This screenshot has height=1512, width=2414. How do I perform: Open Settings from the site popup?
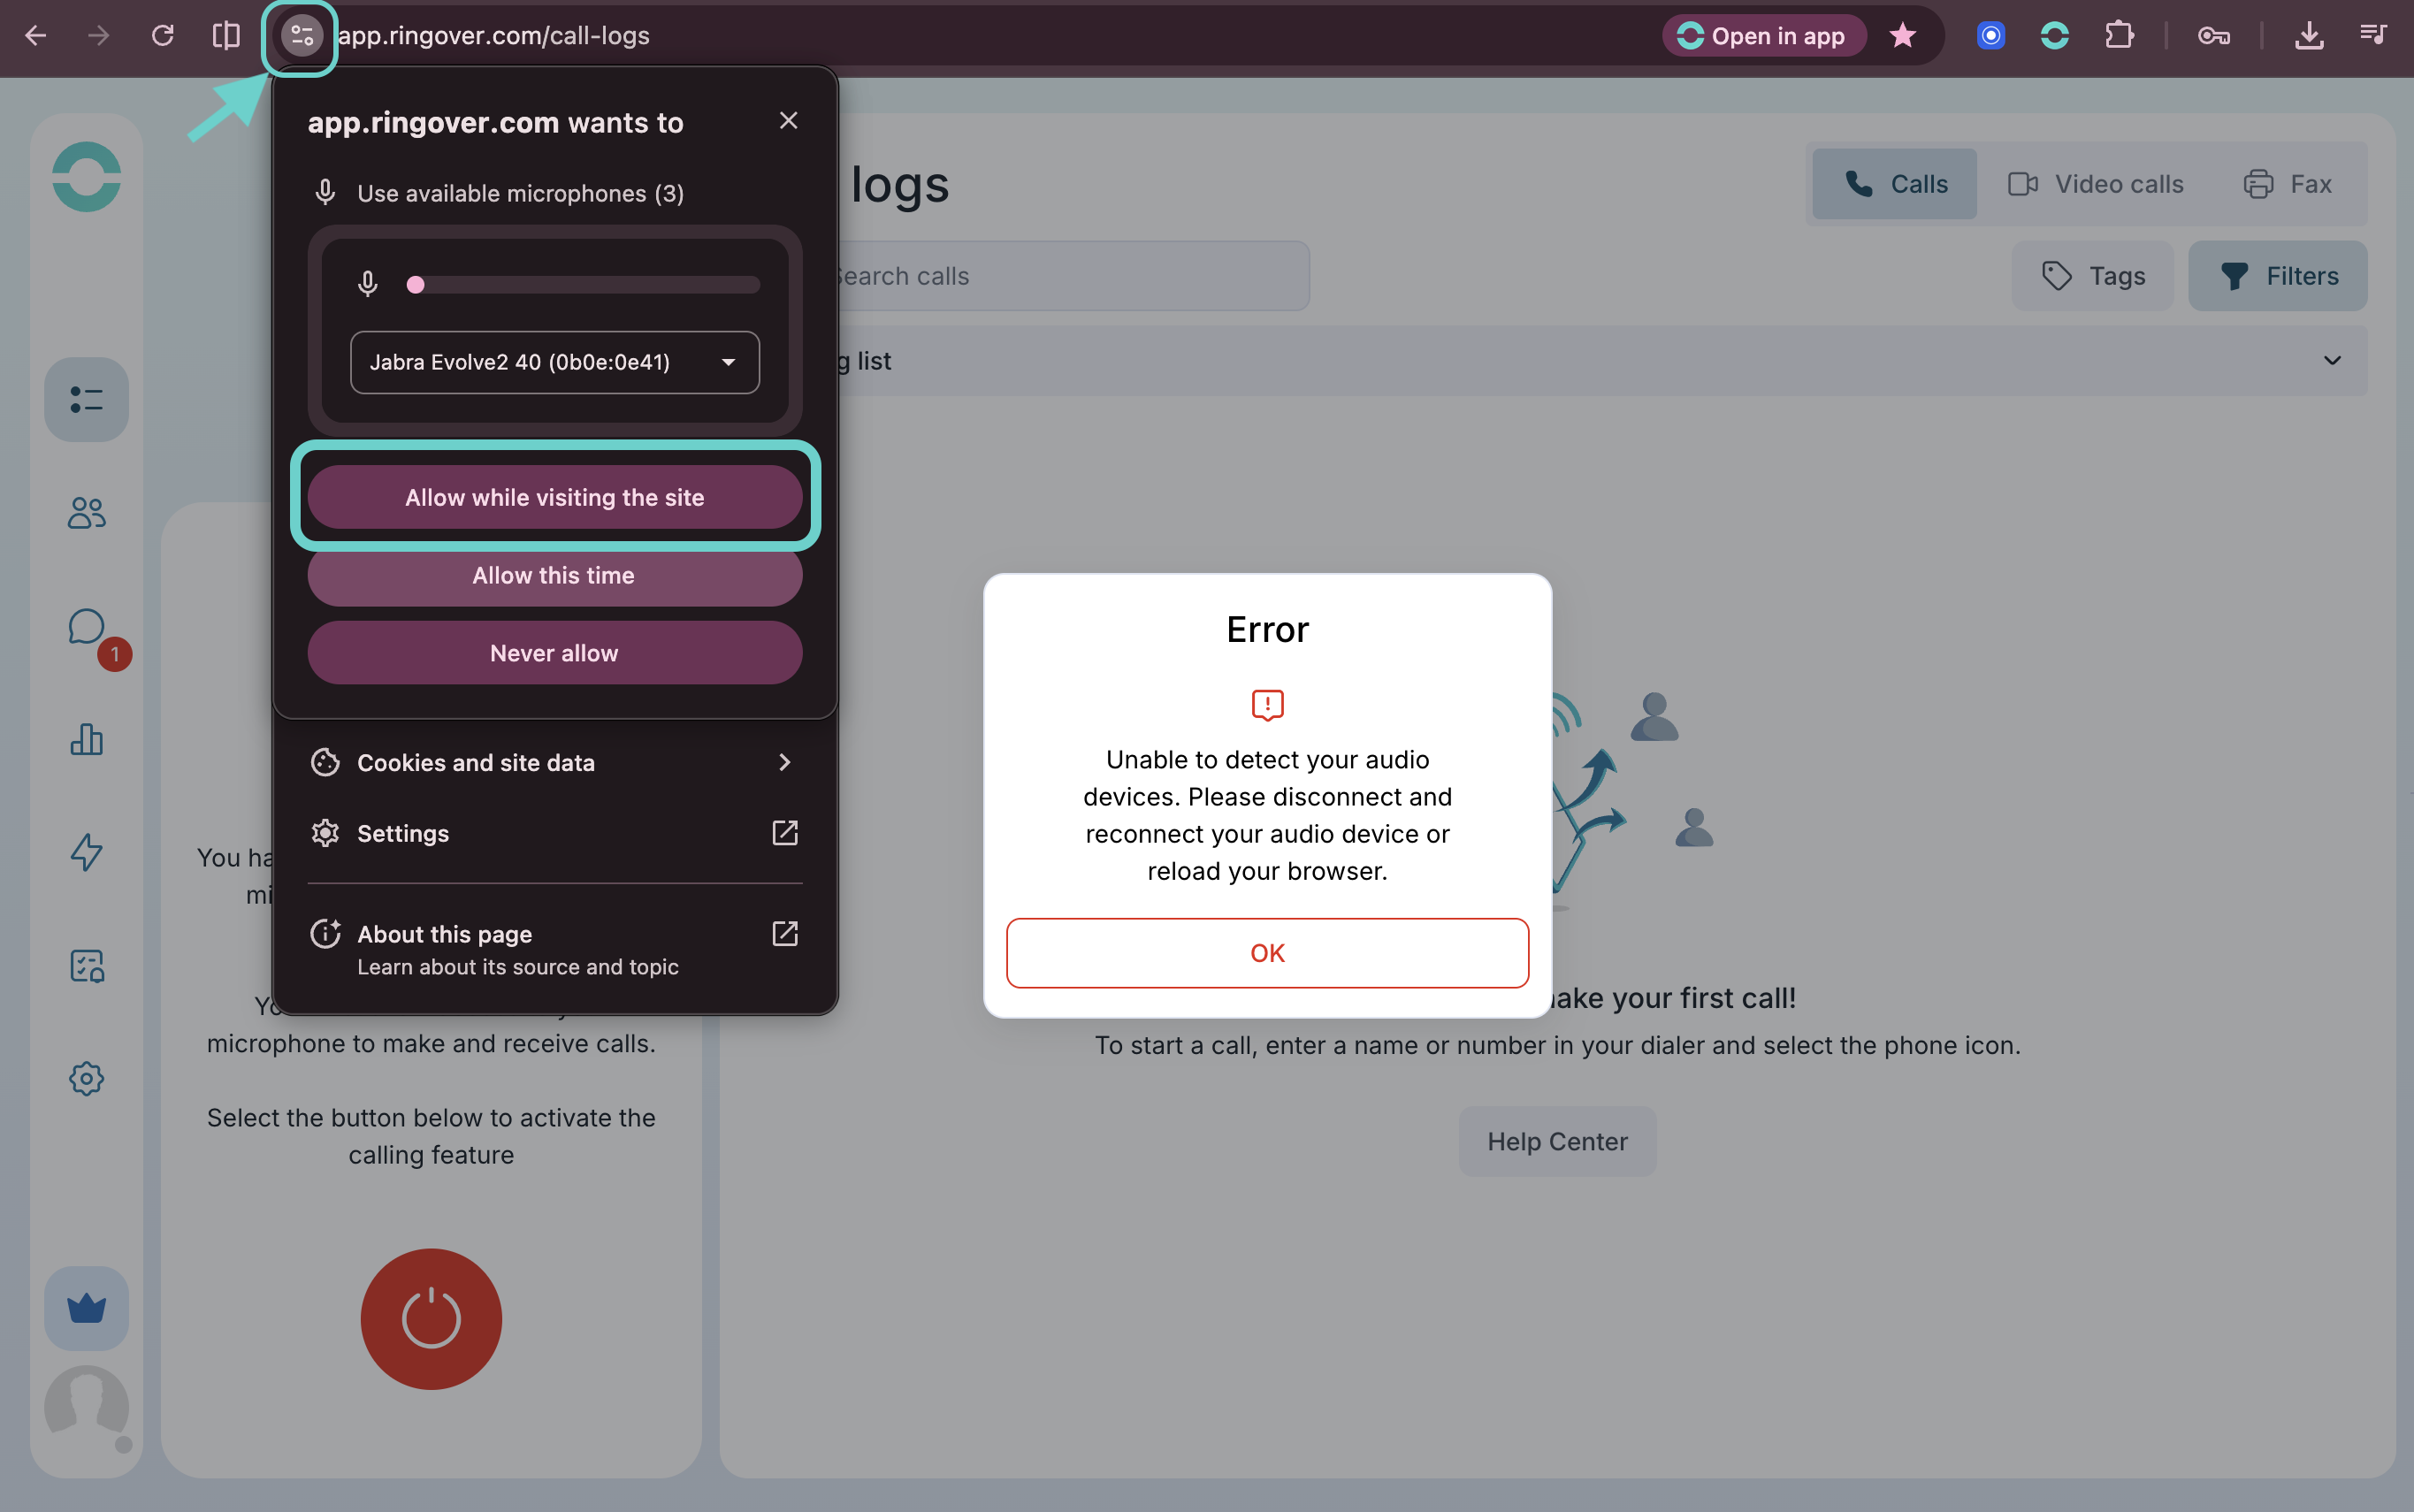click(x=555, y=833)
